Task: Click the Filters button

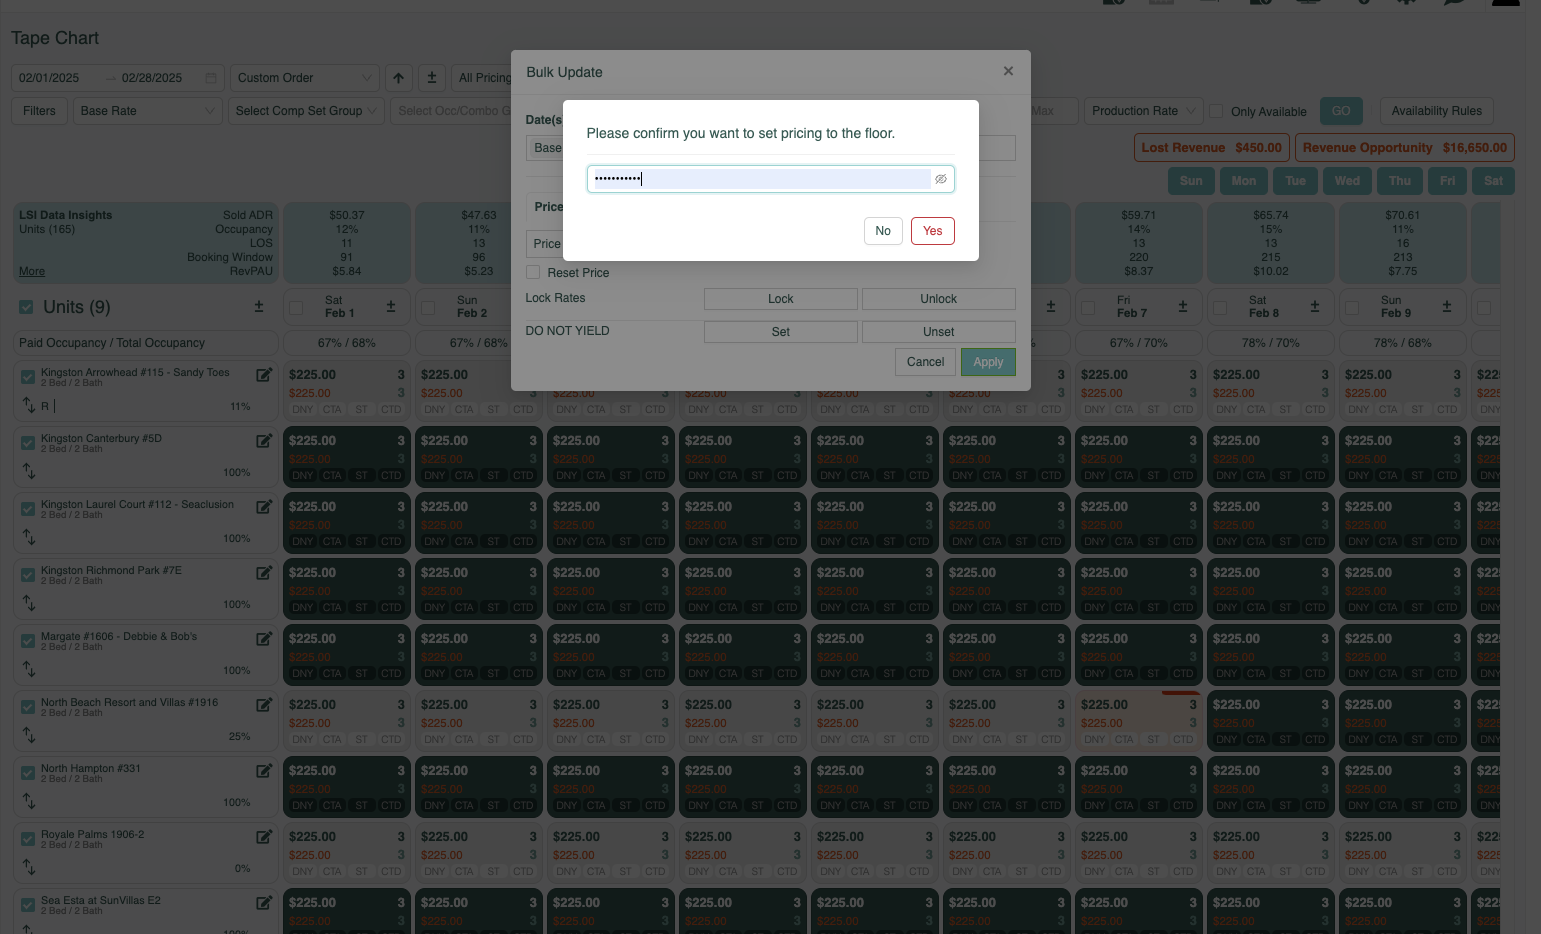Action: point(39,111)
